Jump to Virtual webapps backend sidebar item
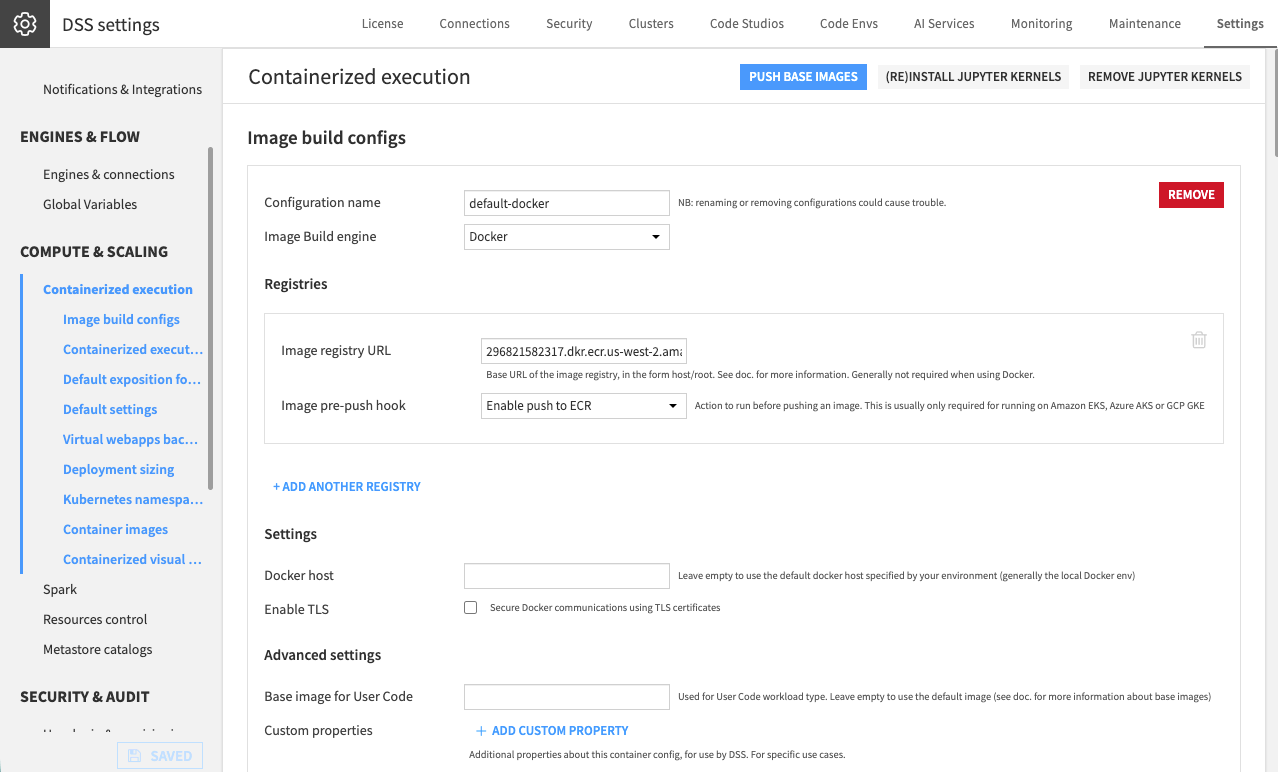 click(130, 440)
